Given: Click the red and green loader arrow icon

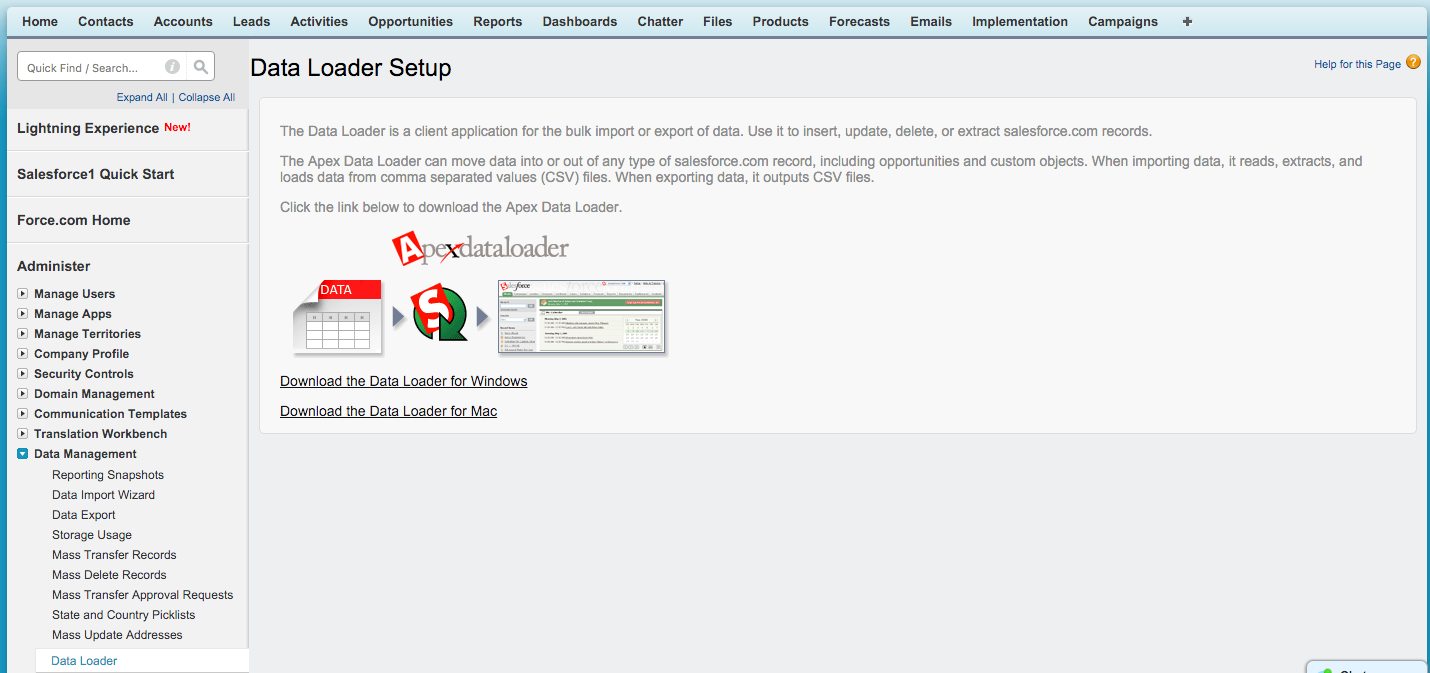Looking at the screenshot, I should [x=440, y=314].
